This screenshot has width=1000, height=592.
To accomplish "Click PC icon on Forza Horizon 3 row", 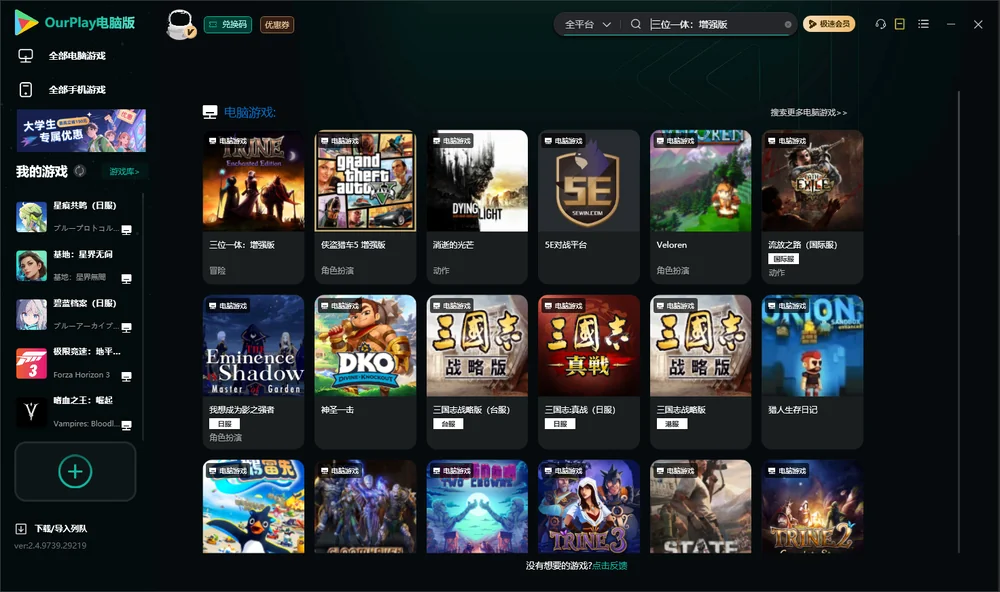I will [x=126, y=376].
